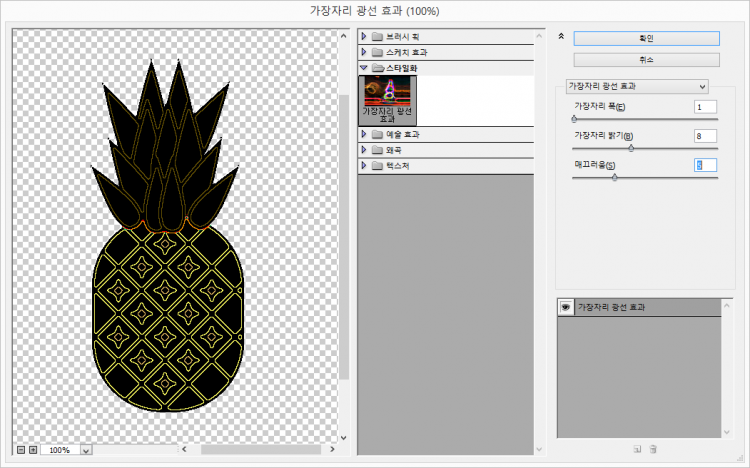Screen dimensions: 750x468
Task: Expand the 왜곡 filter folder
Action: [364, 150]
